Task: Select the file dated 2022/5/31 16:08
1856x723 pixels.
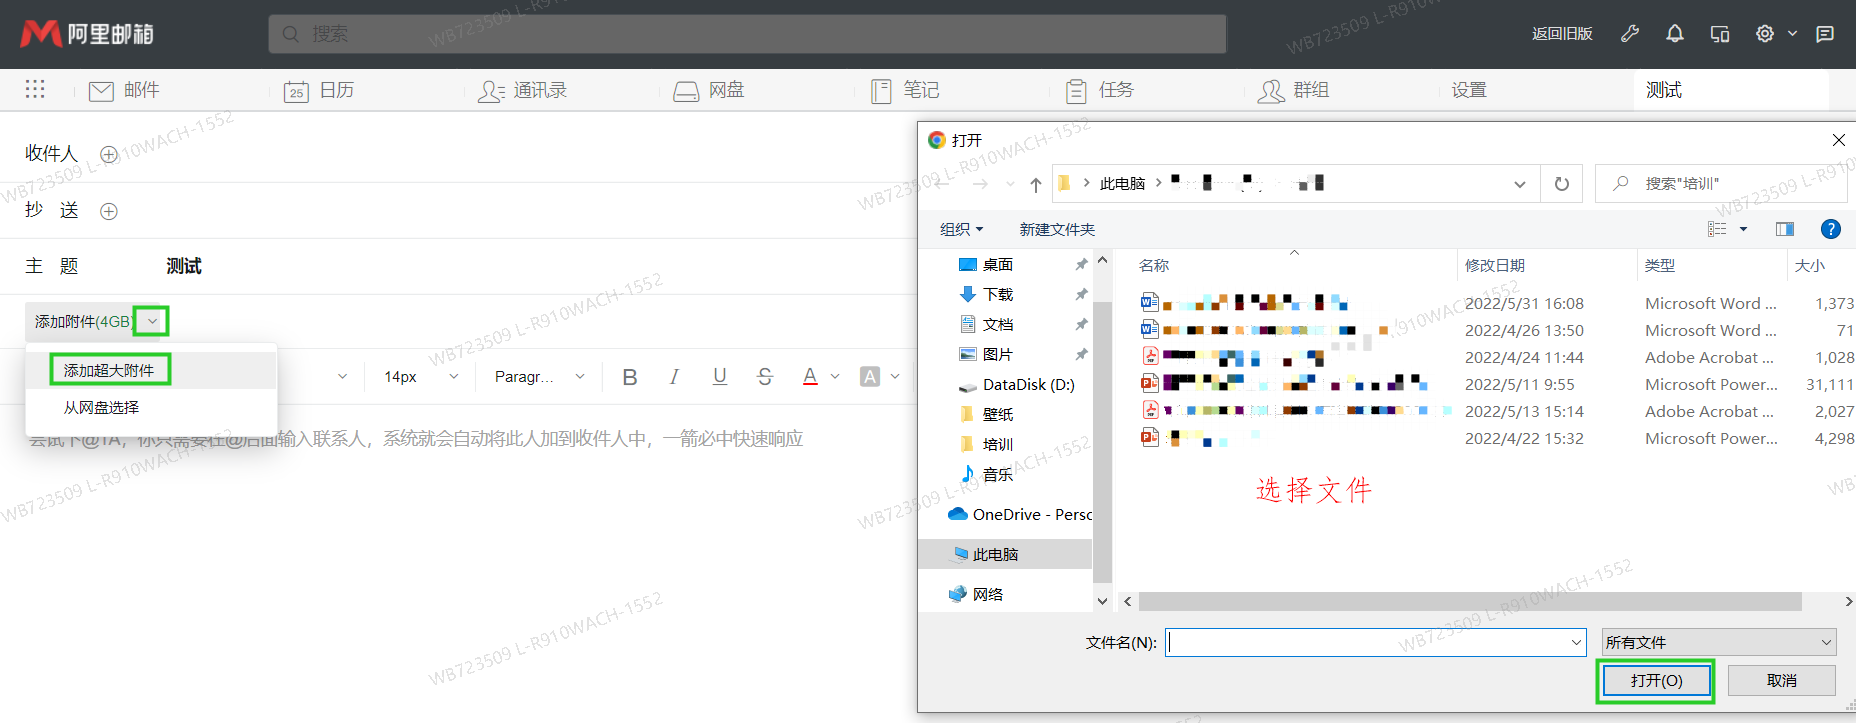Action: (1498, 303)
